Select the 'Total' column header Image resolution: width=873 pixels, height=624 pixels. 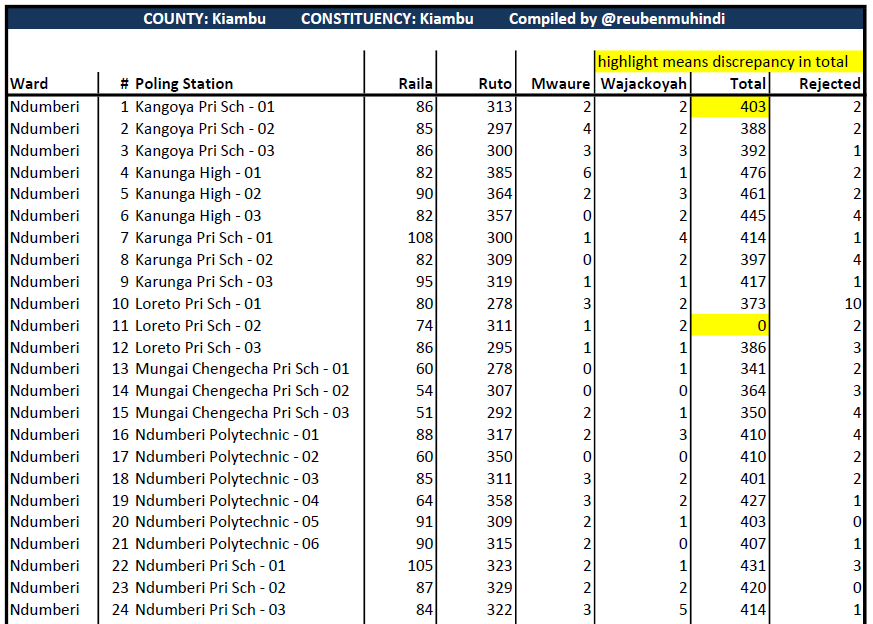(x=748, y=83)
